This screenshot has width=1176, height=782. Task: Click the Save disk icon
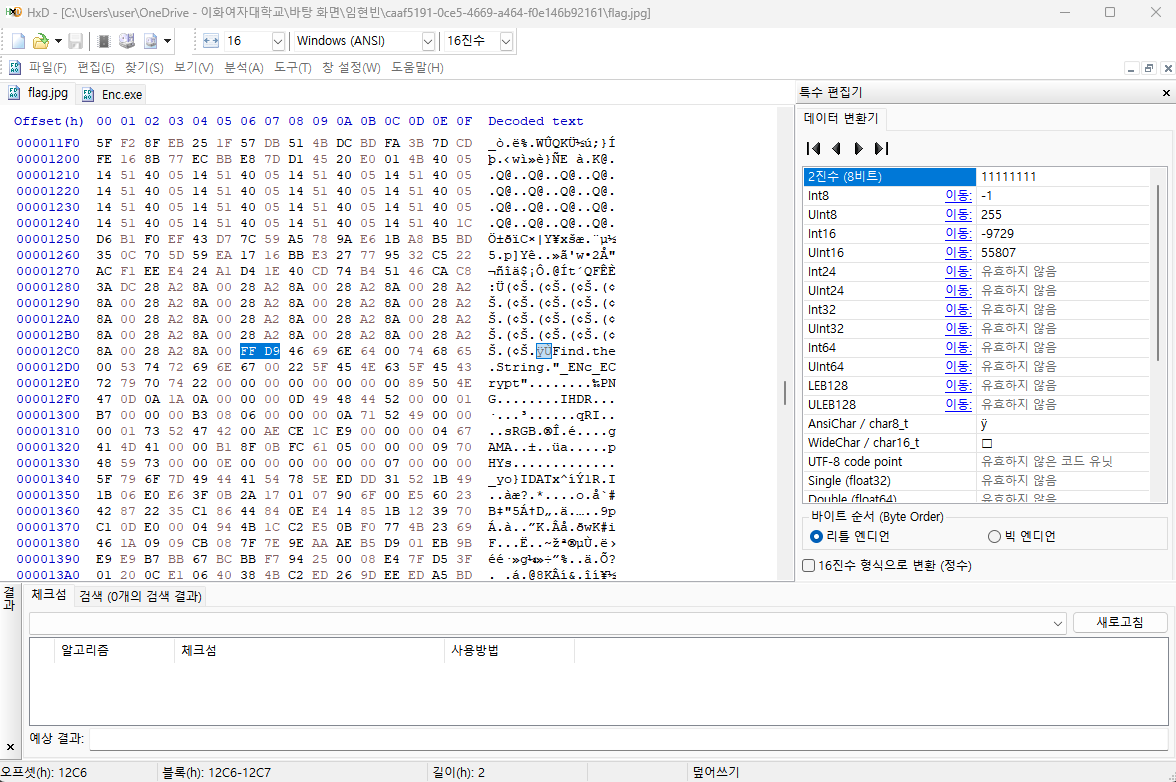coord(75,41)
